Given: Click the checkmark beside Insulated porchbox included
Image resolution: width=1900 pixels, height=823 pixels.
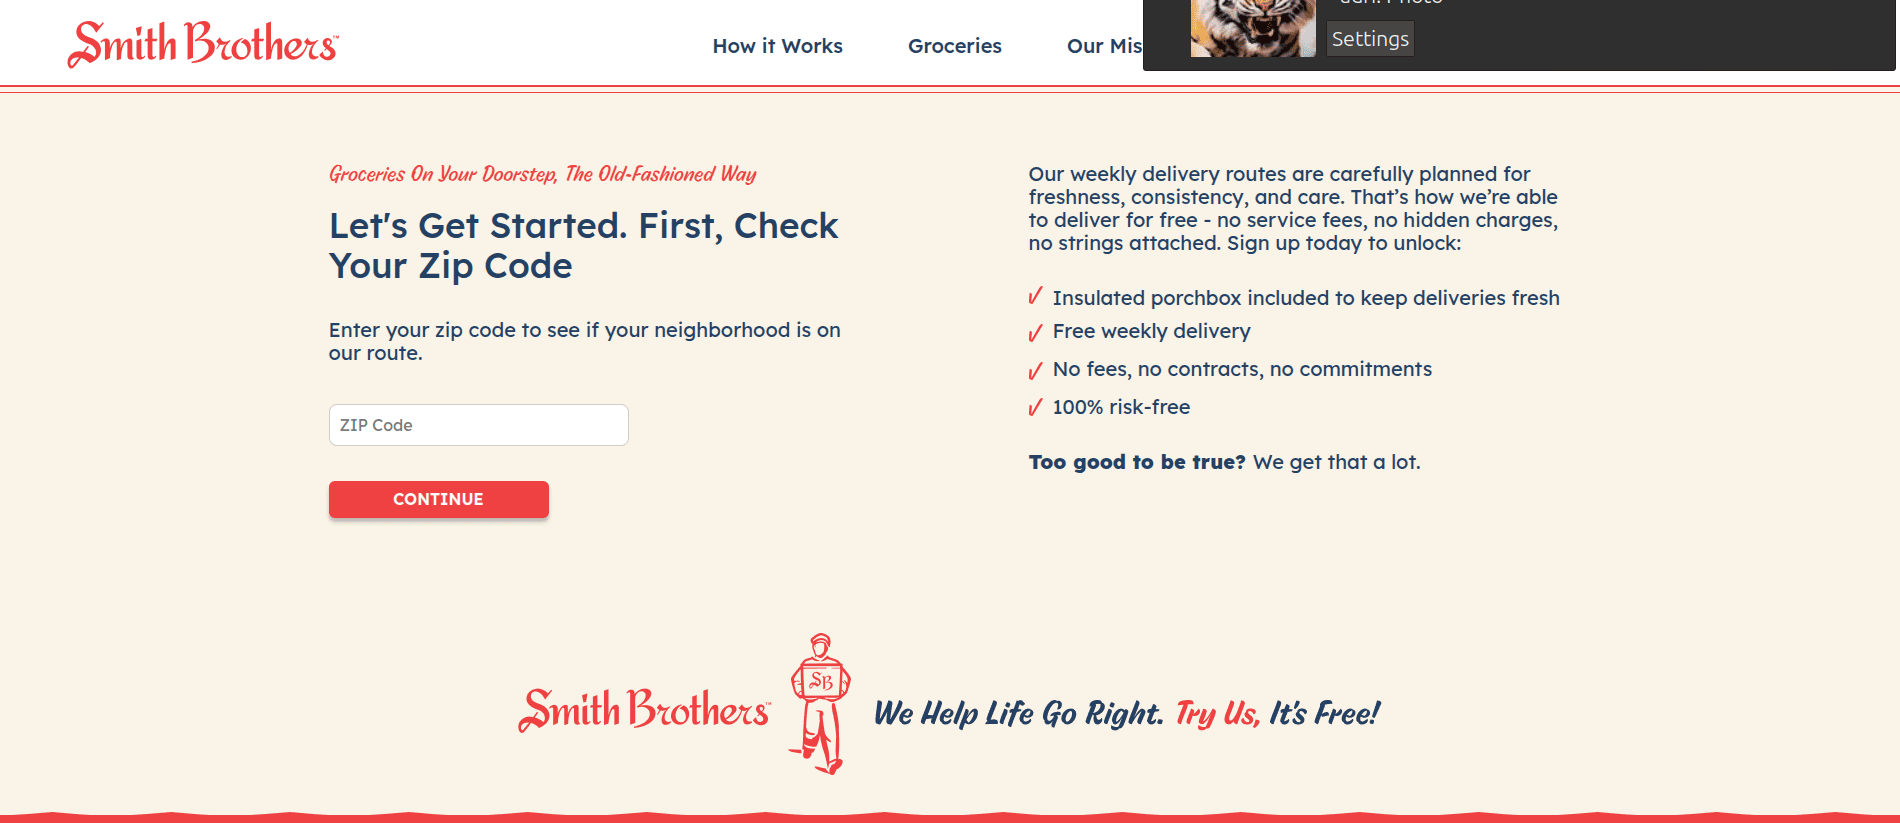Looking at the screenshot, I should (1036, 297).
